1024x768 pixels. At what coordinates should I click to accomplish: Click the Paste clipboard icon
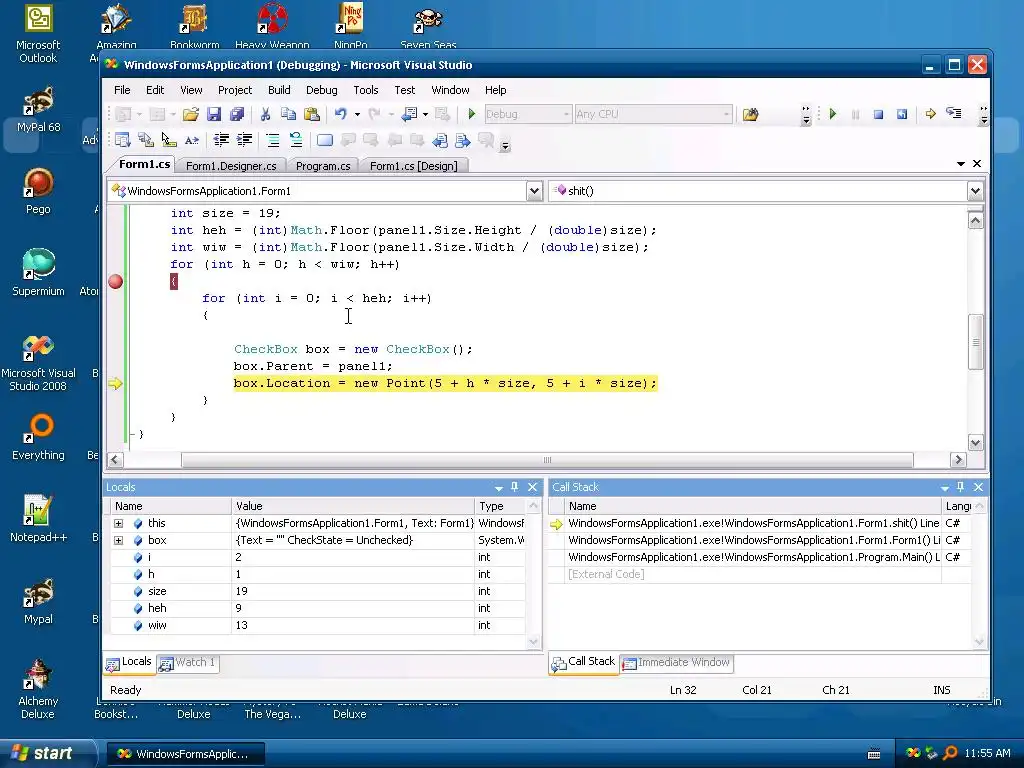tap(312, 114)
